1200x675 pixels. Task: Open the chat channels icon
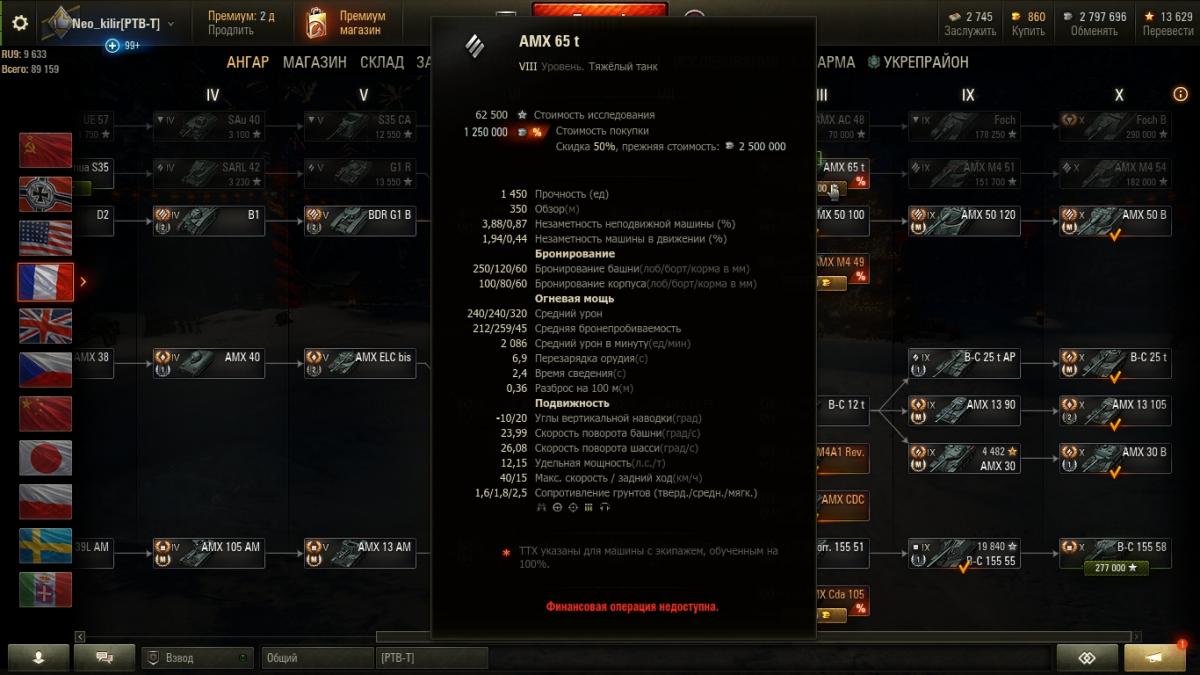[x=103, y=658]
